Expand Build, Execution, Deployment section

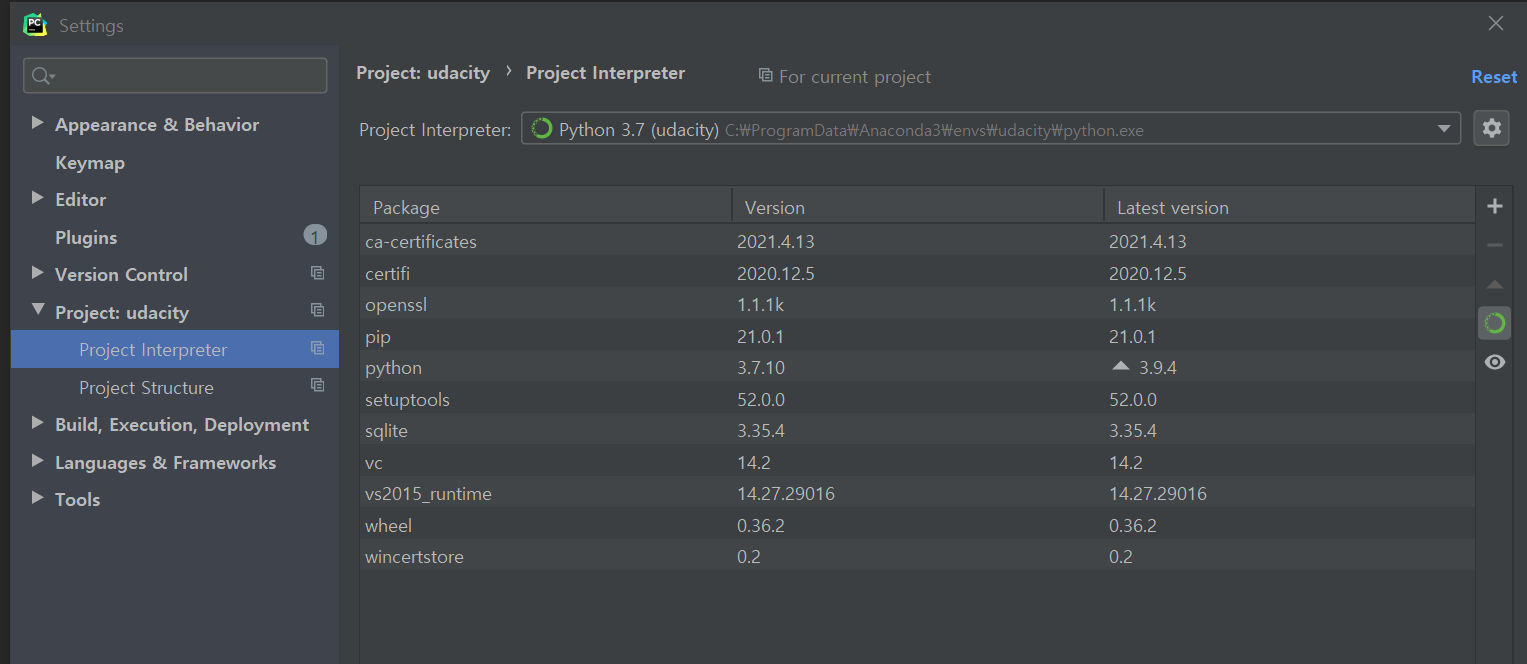tap(38, 423)
